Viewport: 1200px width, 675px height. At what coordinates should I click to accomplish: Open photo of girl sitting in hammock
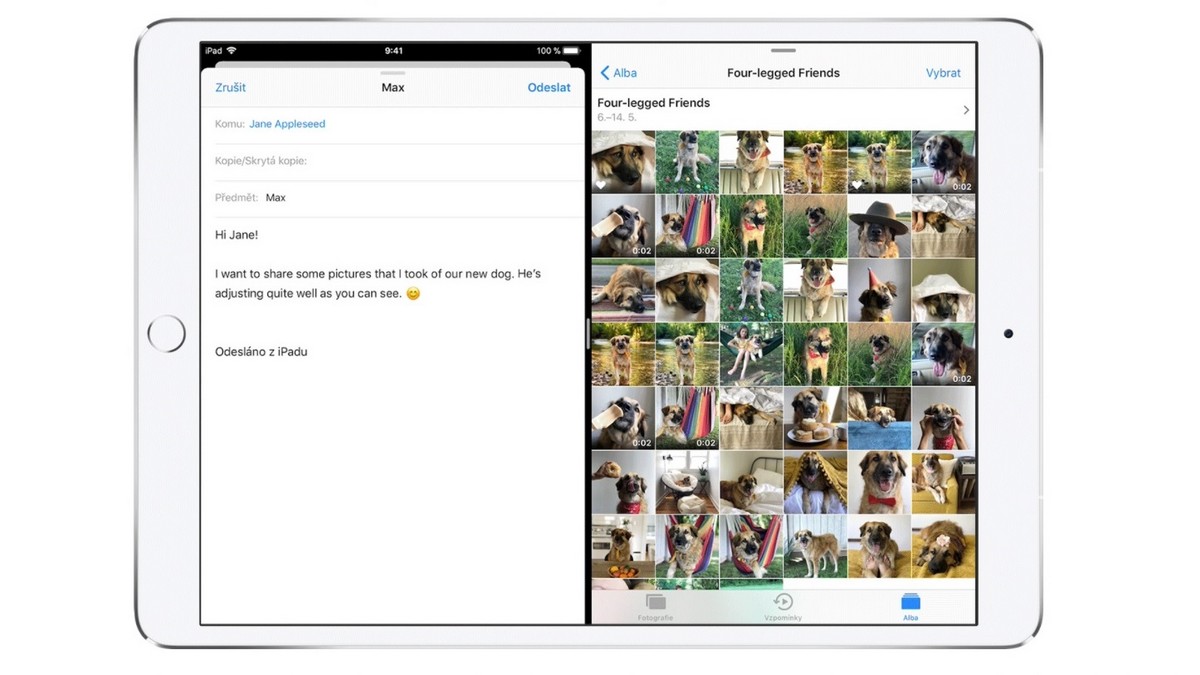click(751, 354)
